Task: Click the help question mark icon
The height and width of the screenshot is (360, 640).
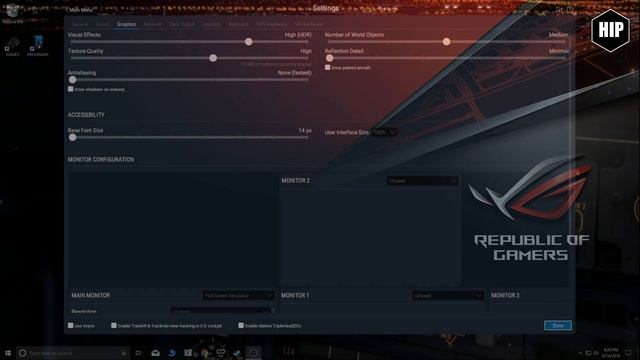Action: tap(570, 9)
